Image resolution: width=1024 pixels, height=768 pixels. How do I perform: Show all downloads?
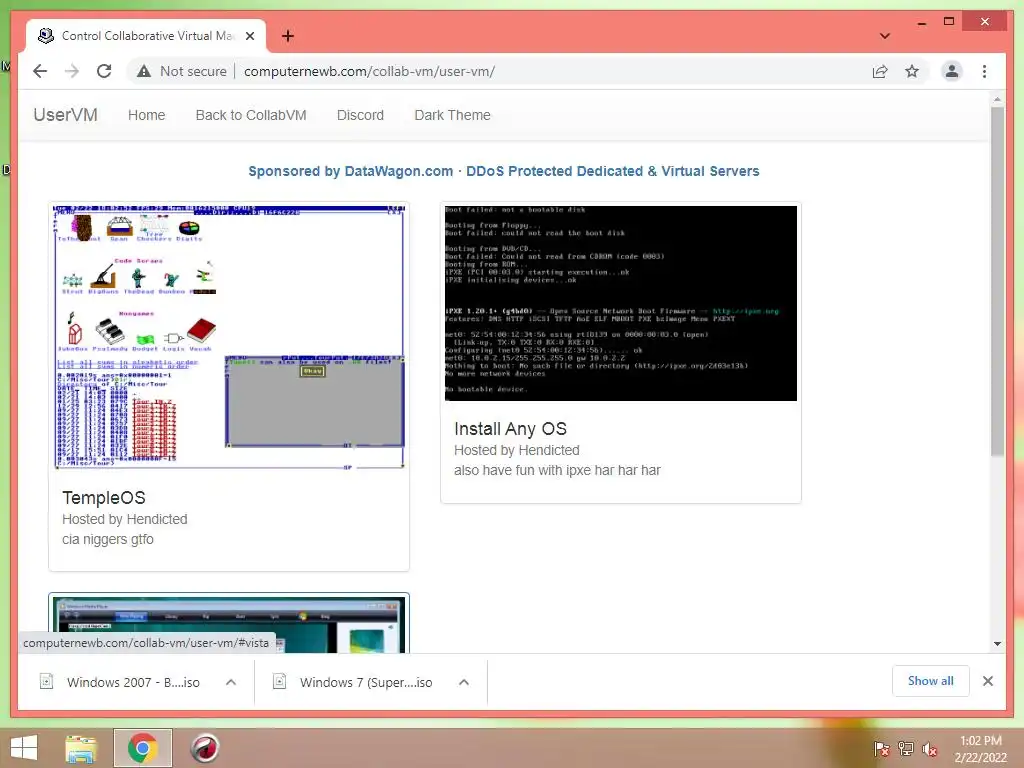[931, 681]
